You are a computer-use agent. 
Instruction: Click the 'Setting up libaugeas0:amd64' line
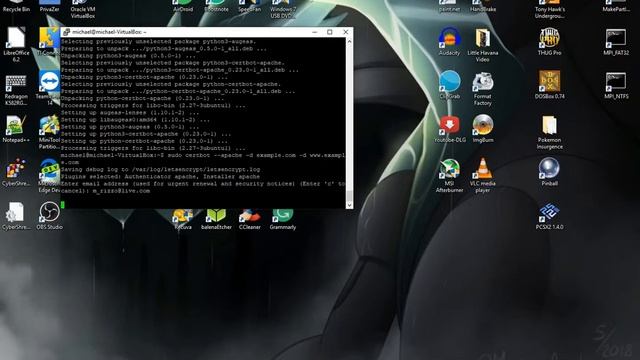pos(136,120)
